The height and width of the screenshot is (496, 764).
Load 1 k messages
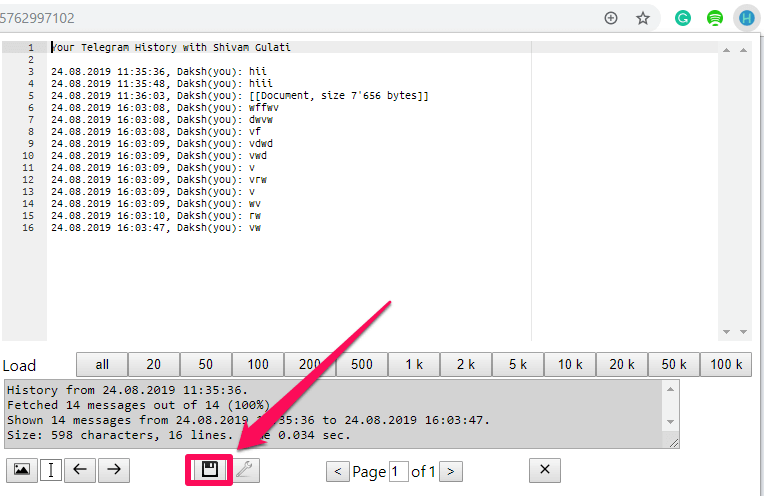pyautogui.click(x=414, y=364)
